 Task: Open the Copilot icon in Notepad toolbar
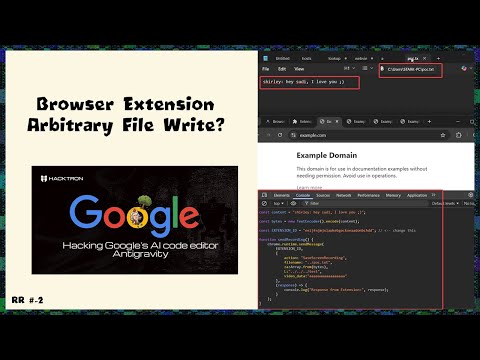[x=464, y=68]
